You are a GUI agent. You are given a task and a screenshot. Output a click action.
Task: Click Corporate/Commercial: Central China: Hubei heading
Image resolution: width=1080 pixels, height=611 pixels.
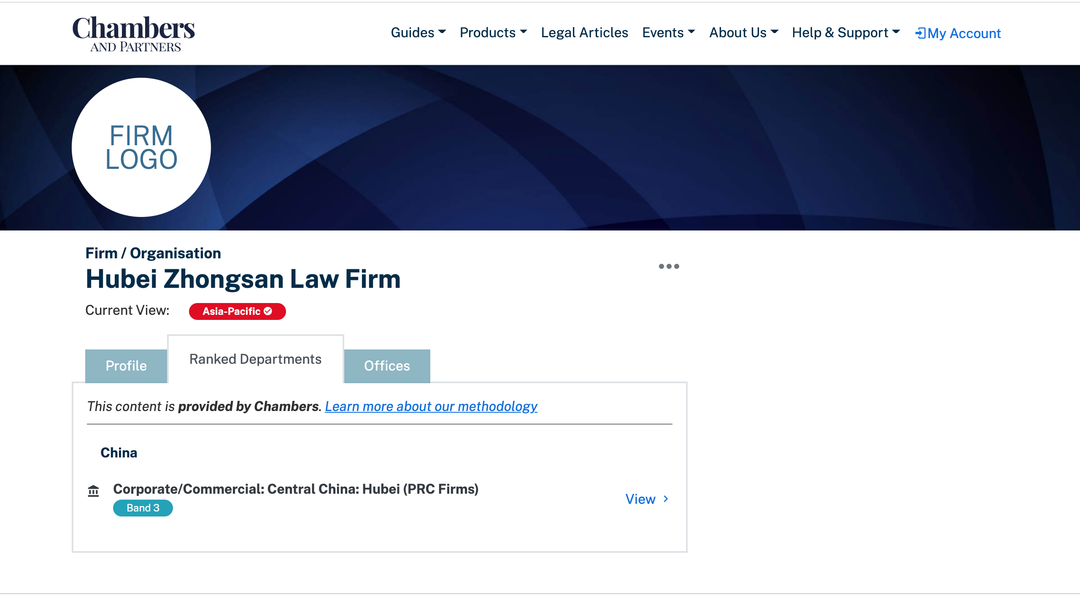[x=295, y=489]
